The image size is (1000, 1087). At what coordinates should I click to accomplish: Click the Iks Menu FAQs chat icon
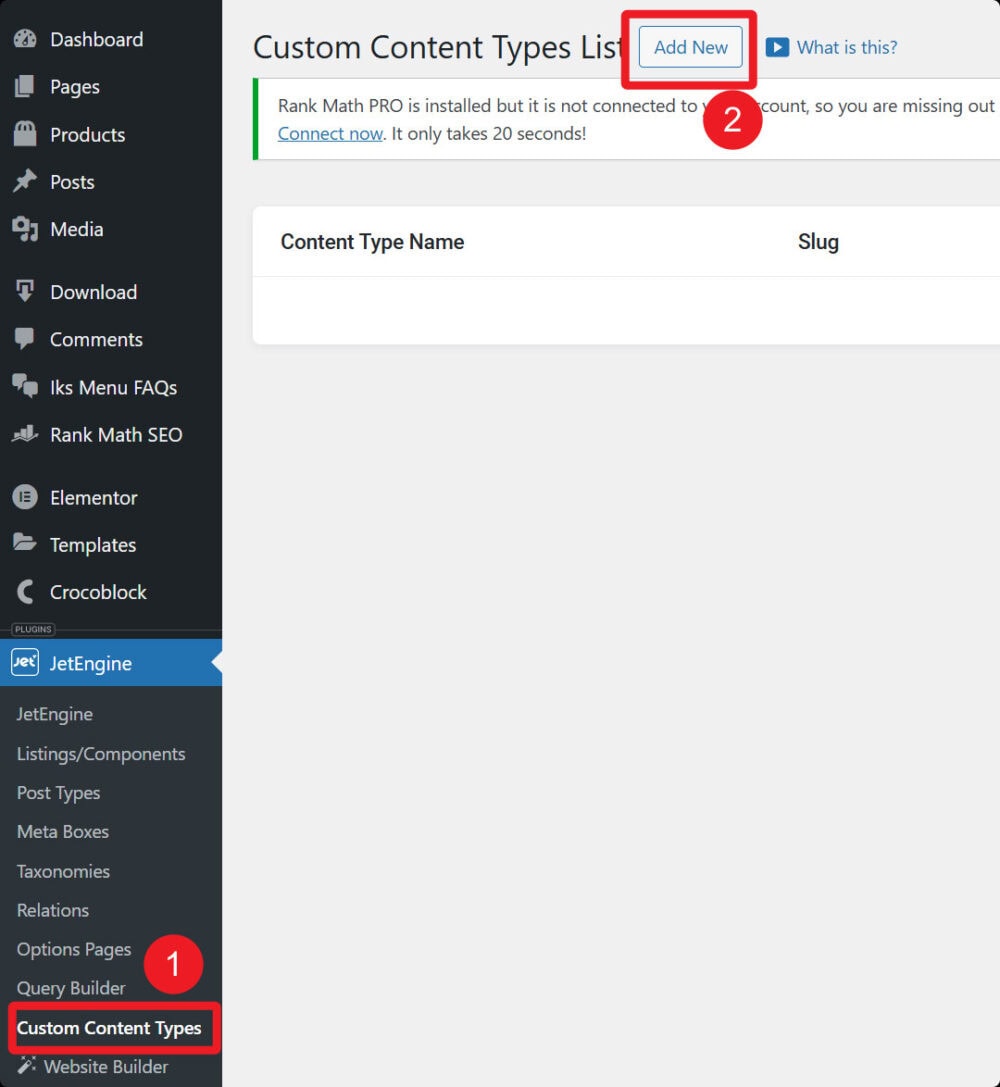pyautogui.click(x=25, y=386)
